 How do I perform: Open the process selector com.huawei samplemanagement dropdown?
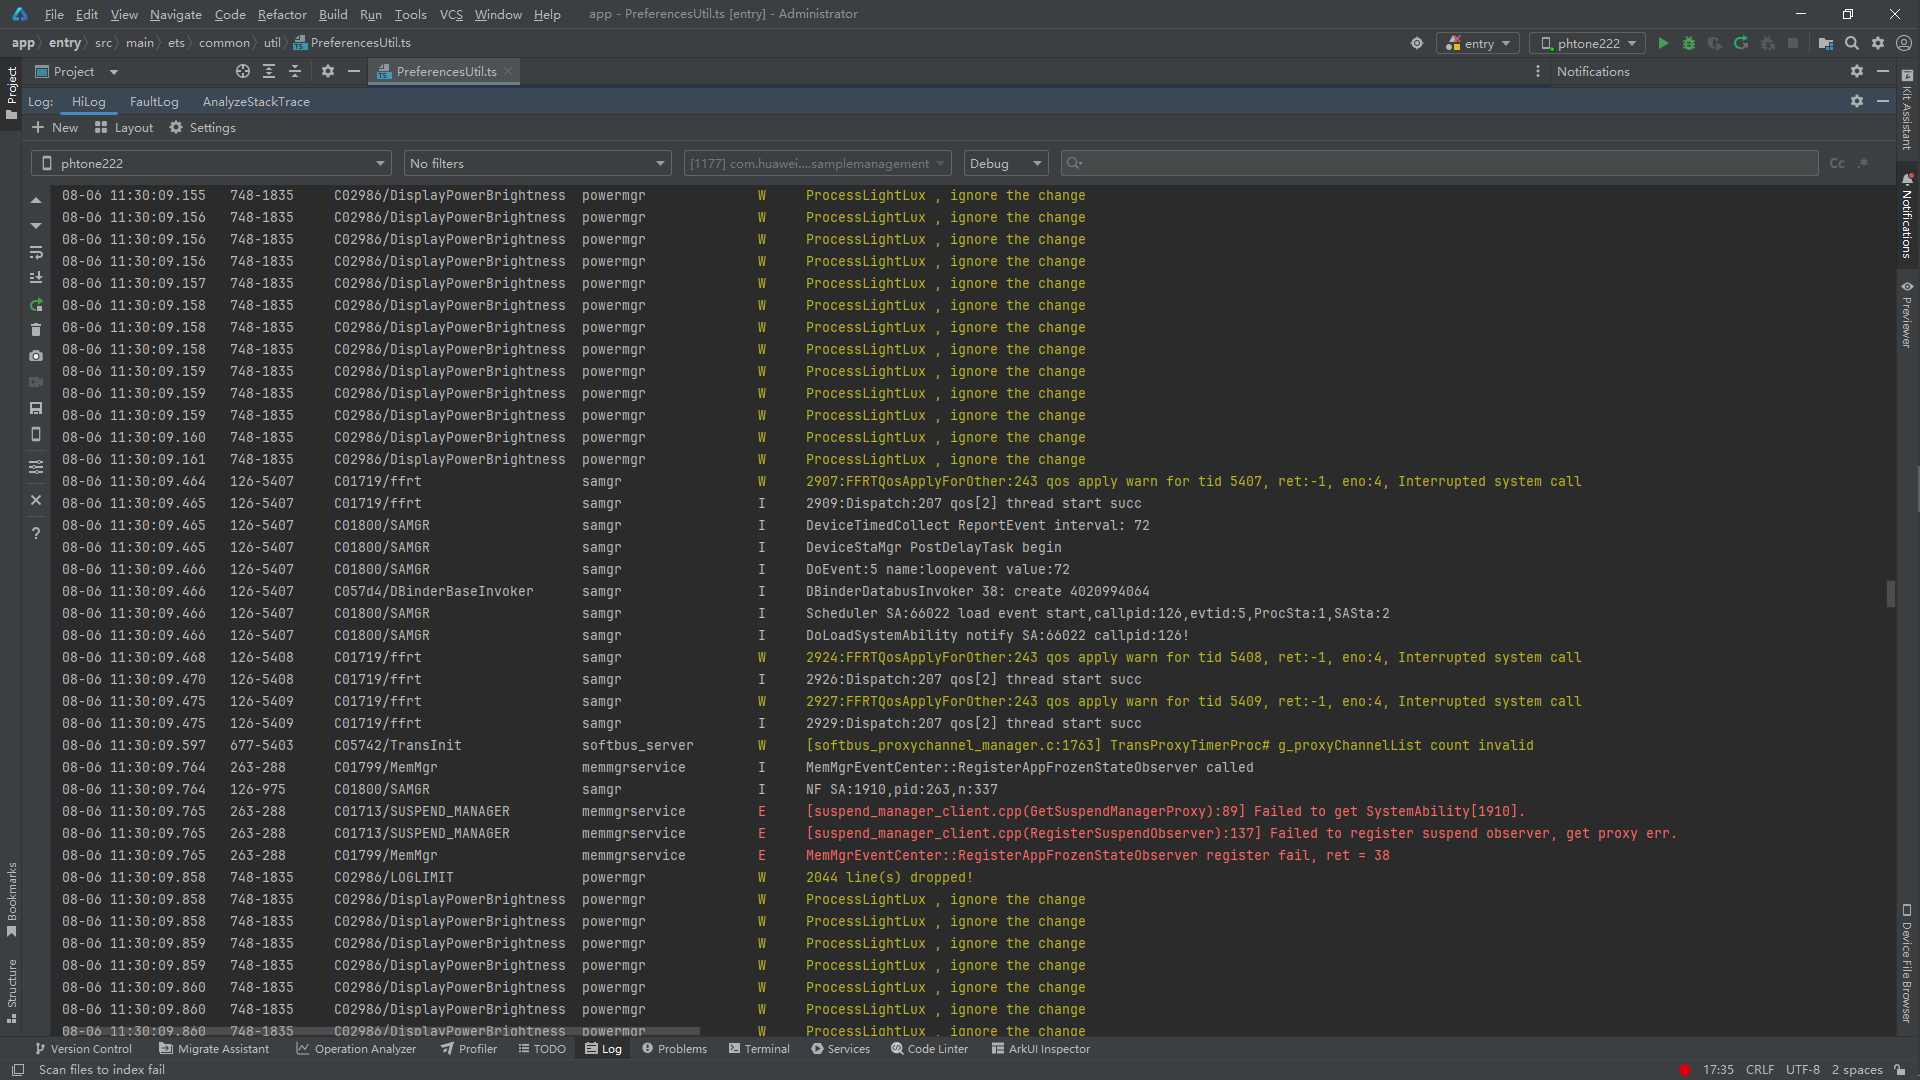click(x=817, y=163)
